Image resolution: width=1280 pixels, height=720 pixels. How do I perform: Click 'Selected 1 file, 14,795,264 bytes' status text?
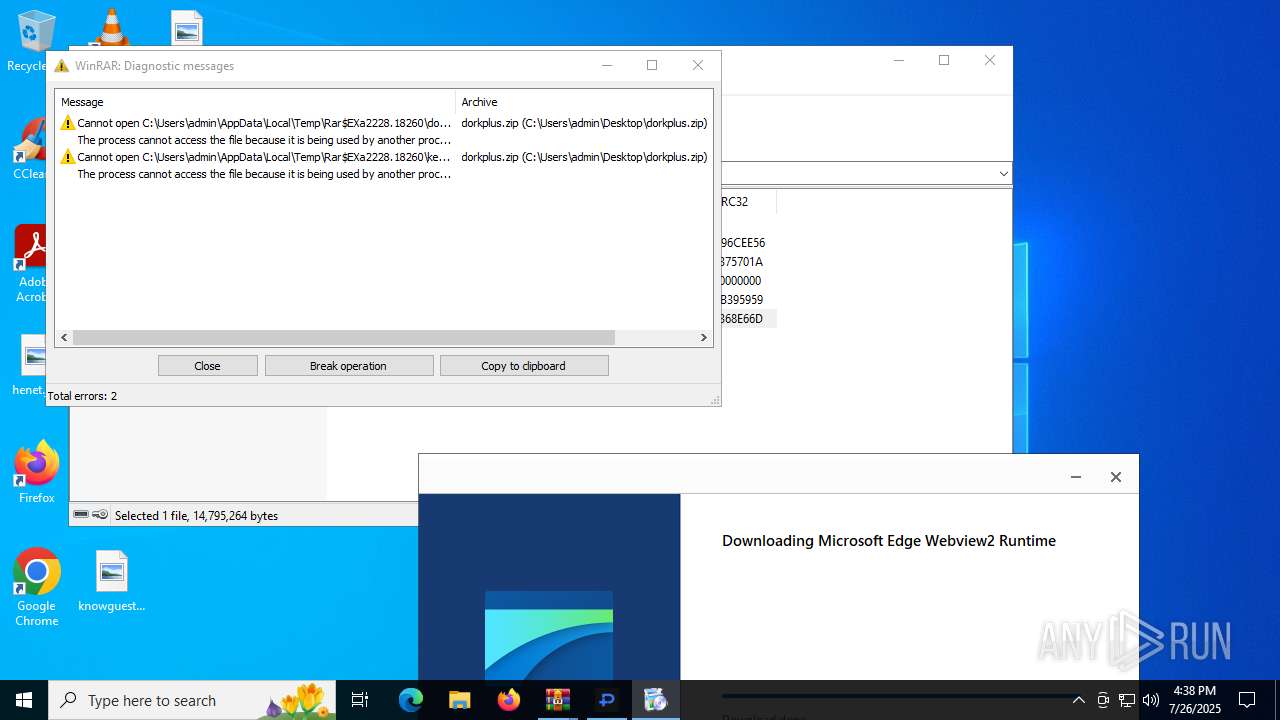pyautogui.click(x=196, y=516)
